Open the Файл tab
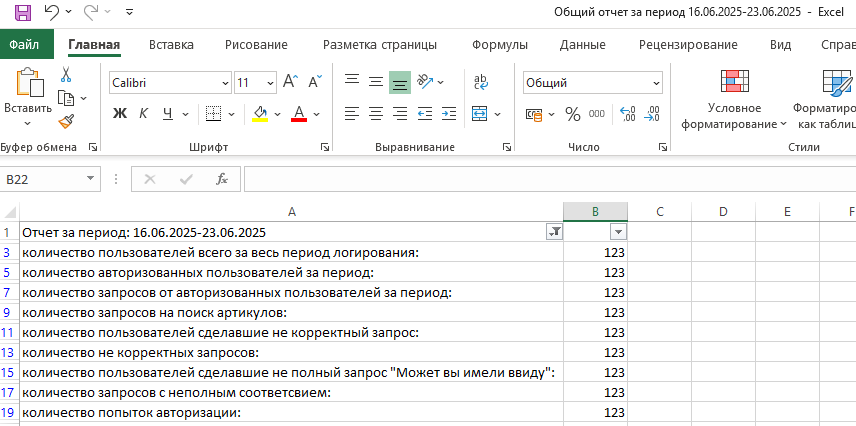The image size is (856, 426). click(25, 45)
